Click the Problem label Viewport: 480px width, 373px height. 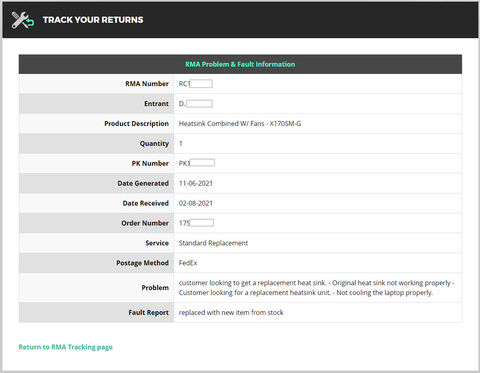pos(155,288)
